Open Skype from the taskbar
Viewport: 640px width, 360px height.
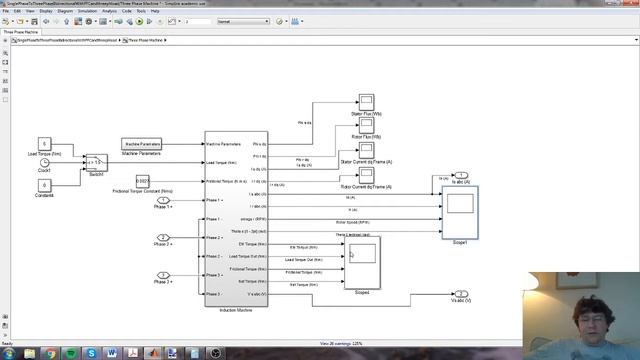pos(91,353)
